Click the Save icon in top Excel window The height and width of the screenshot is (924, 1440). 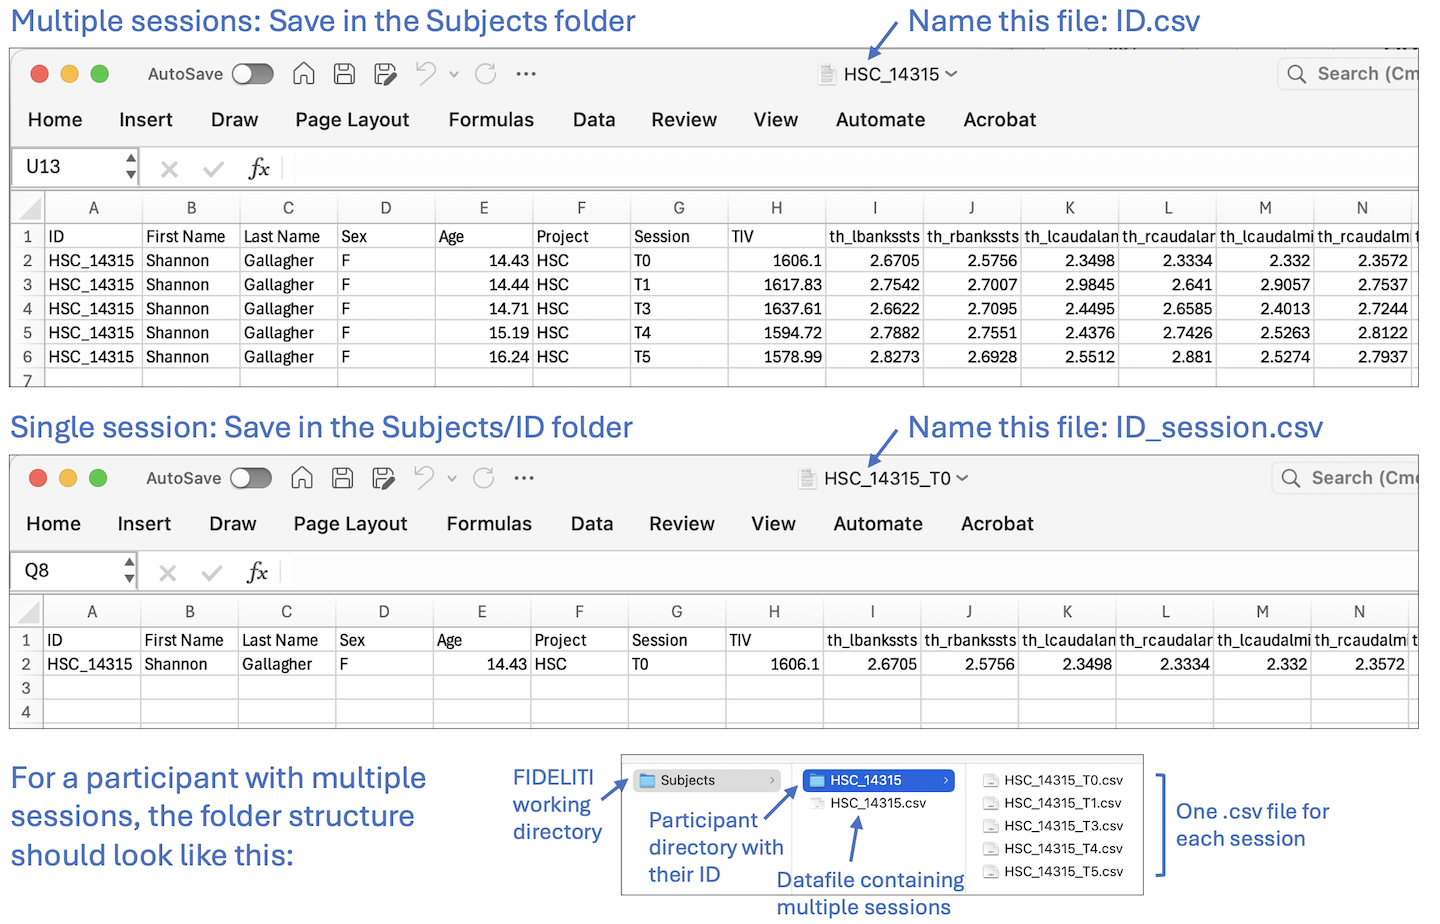click(x=344, y=74)
